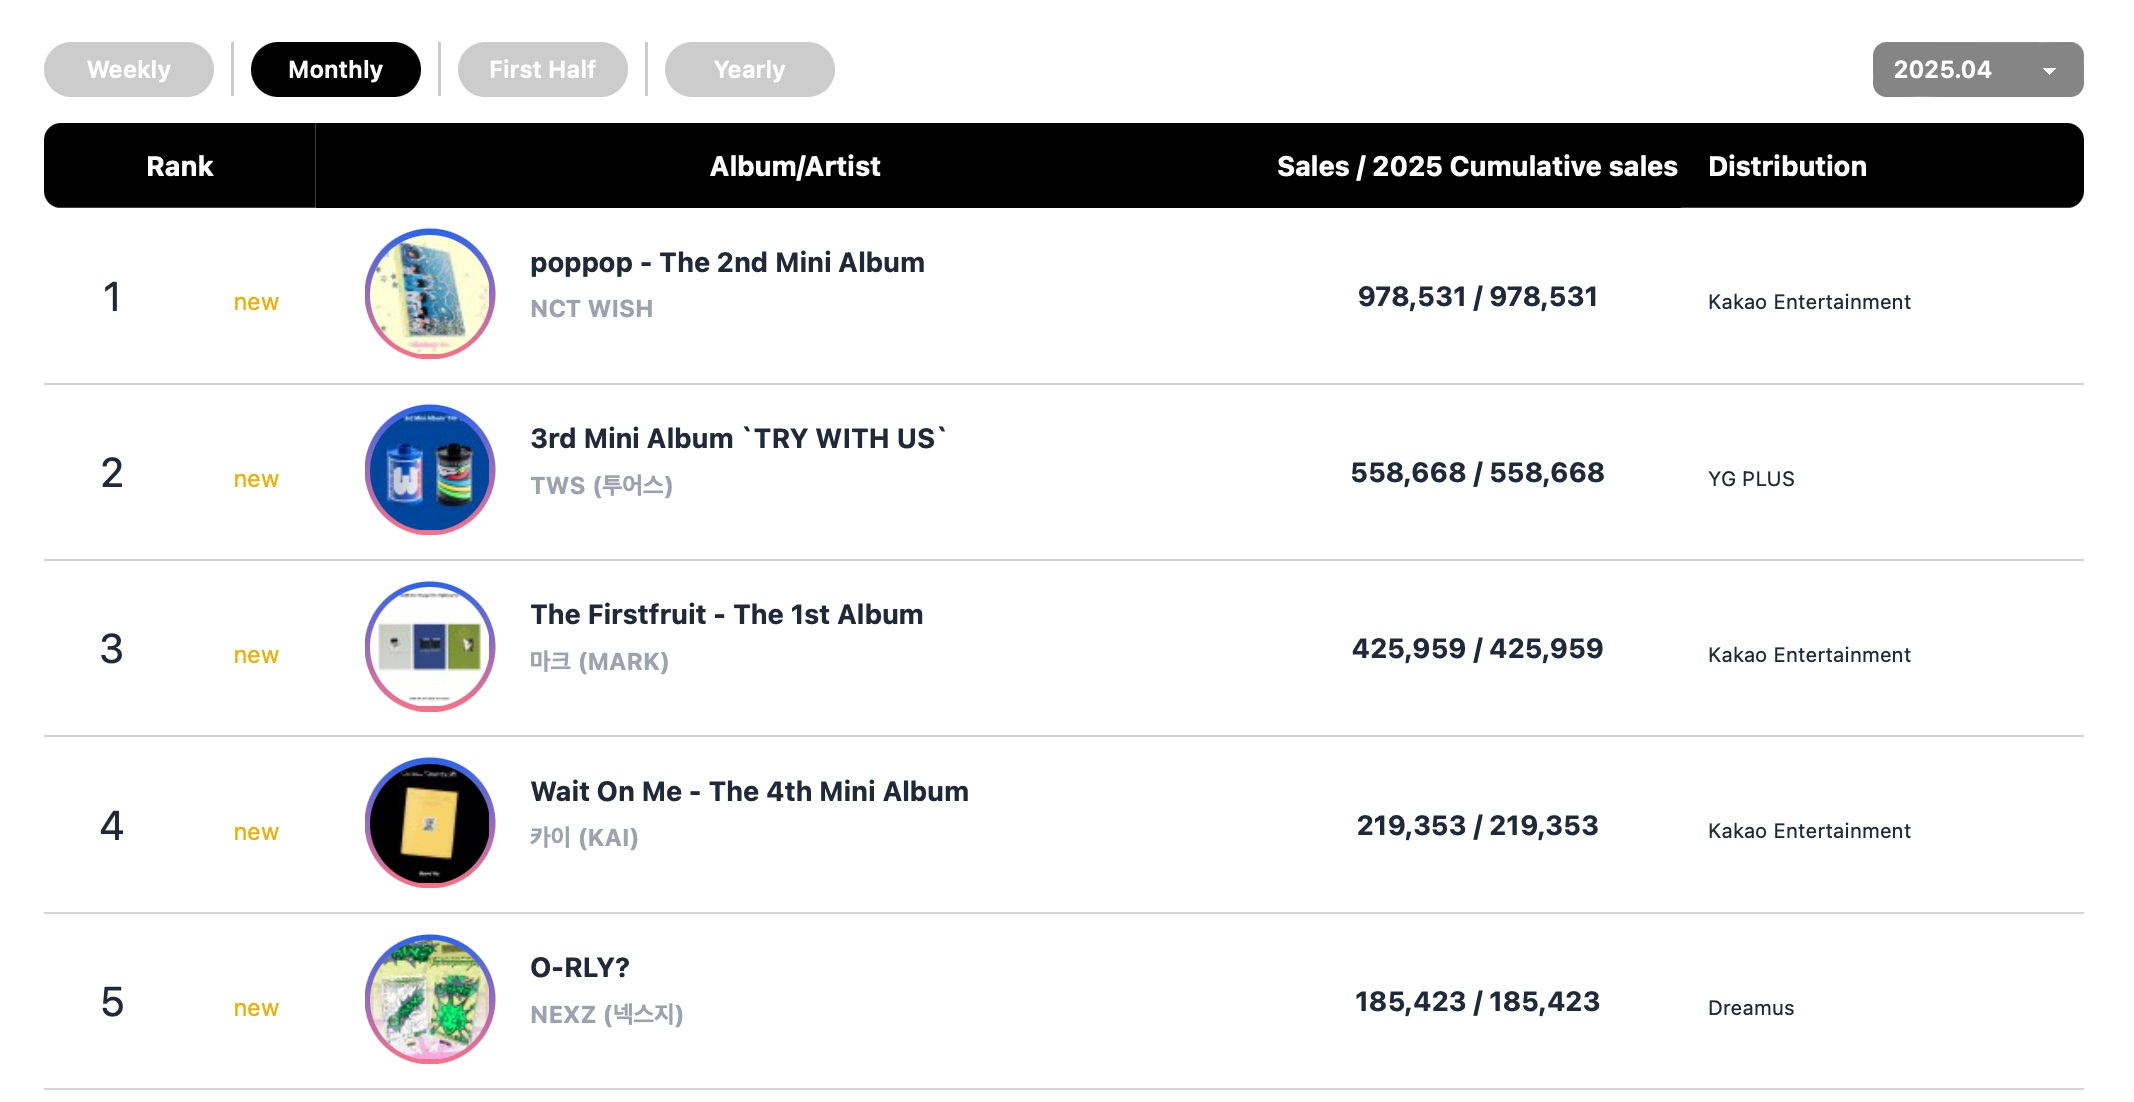Open Wait On Me - The 4th Mini Album
Viewport: 2134px width, 1102px height.
coord(749,792)
